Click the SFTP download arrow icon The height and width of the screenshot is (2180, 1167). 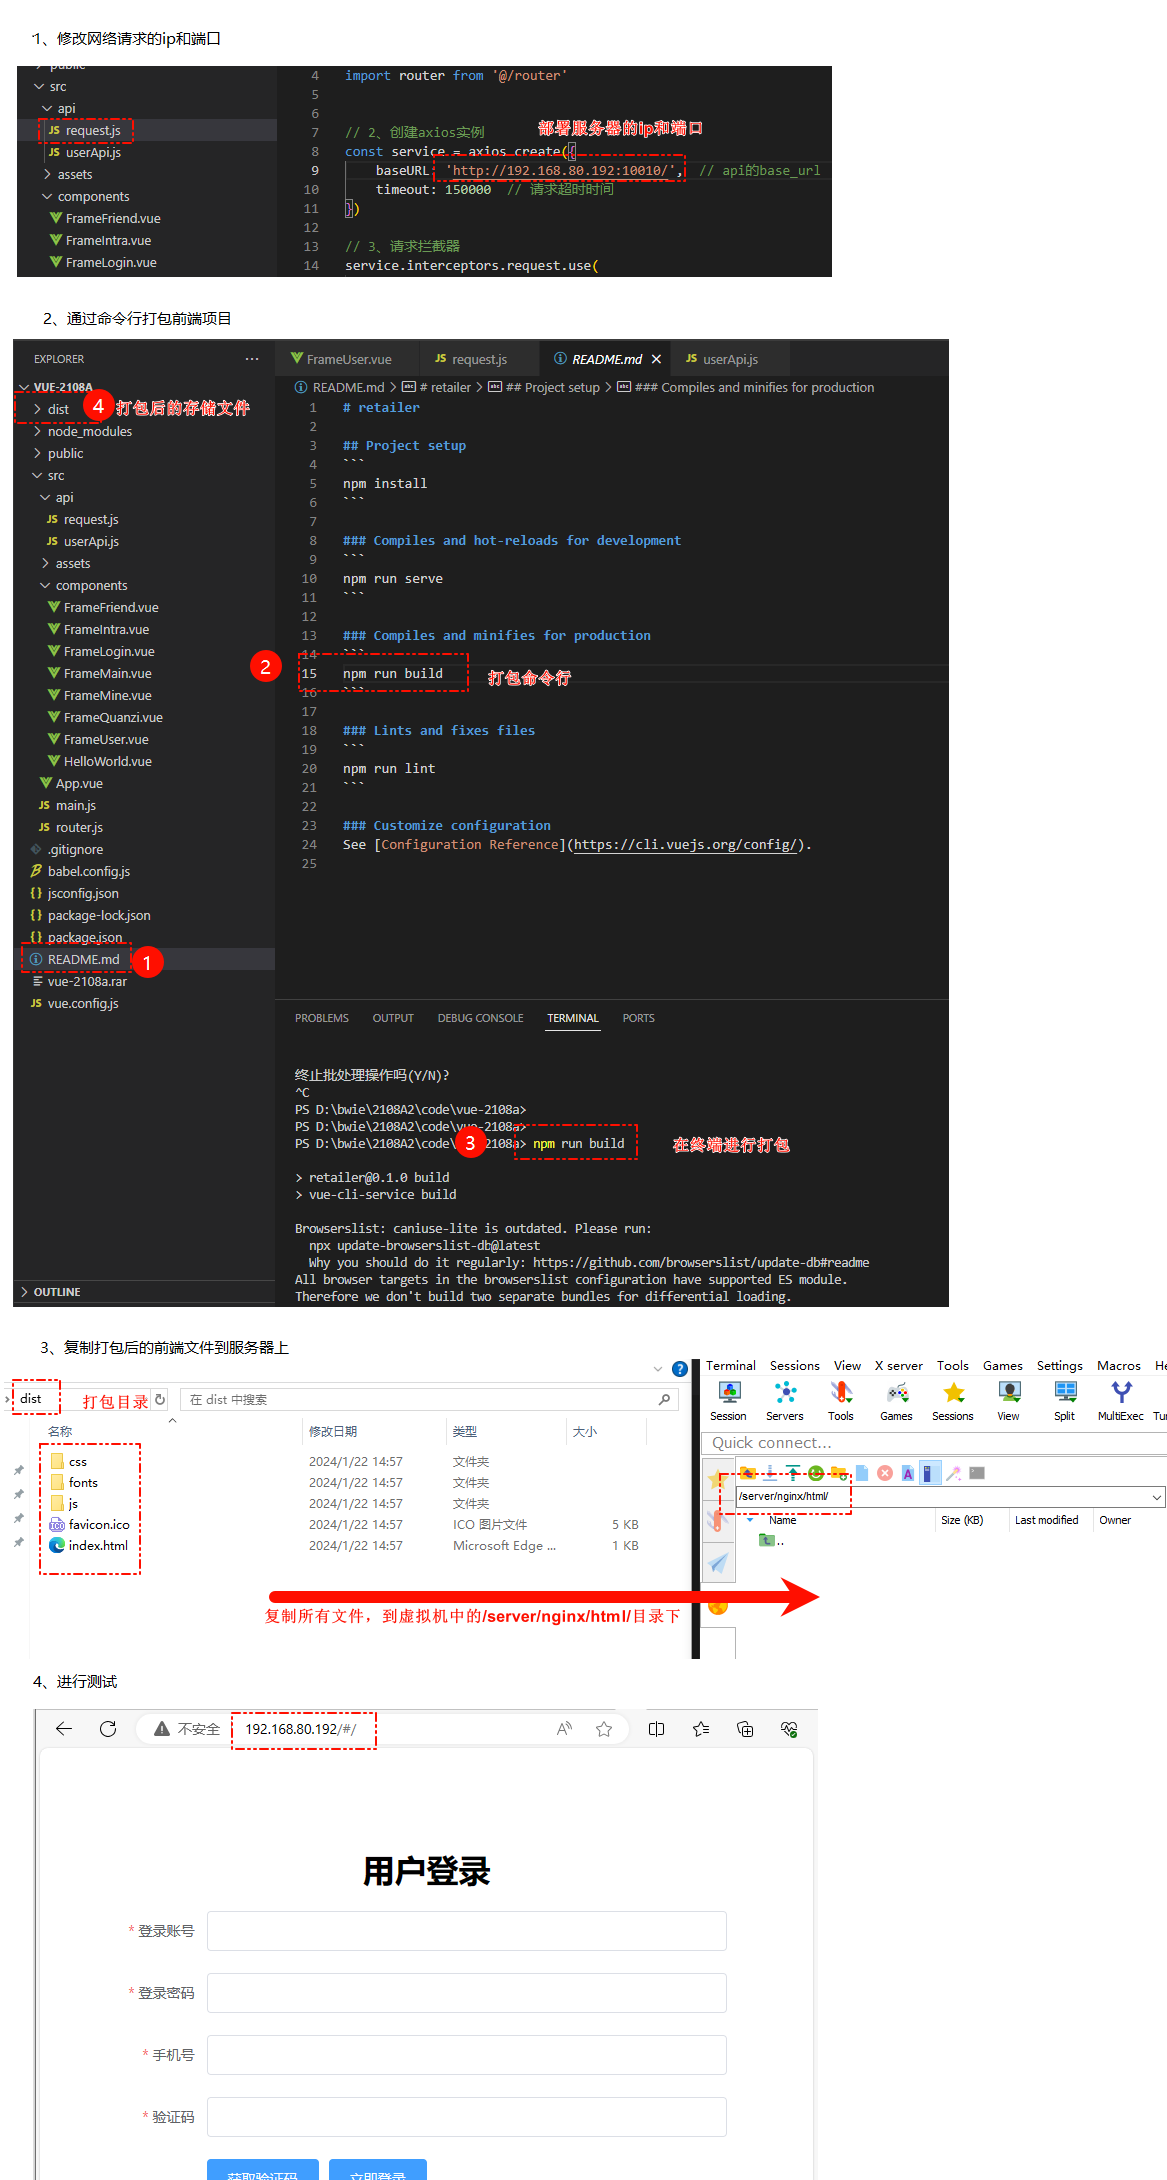[x=771, y=1473]
